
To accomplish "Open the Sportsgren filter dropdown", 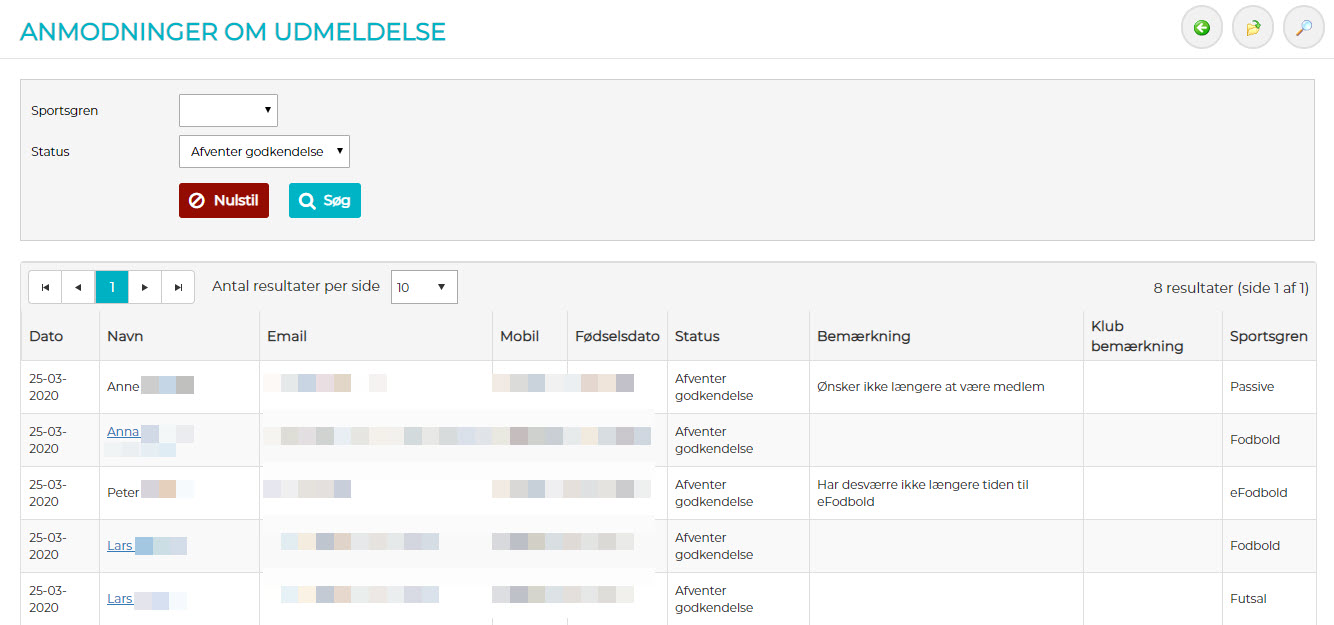I will [228, 111].
